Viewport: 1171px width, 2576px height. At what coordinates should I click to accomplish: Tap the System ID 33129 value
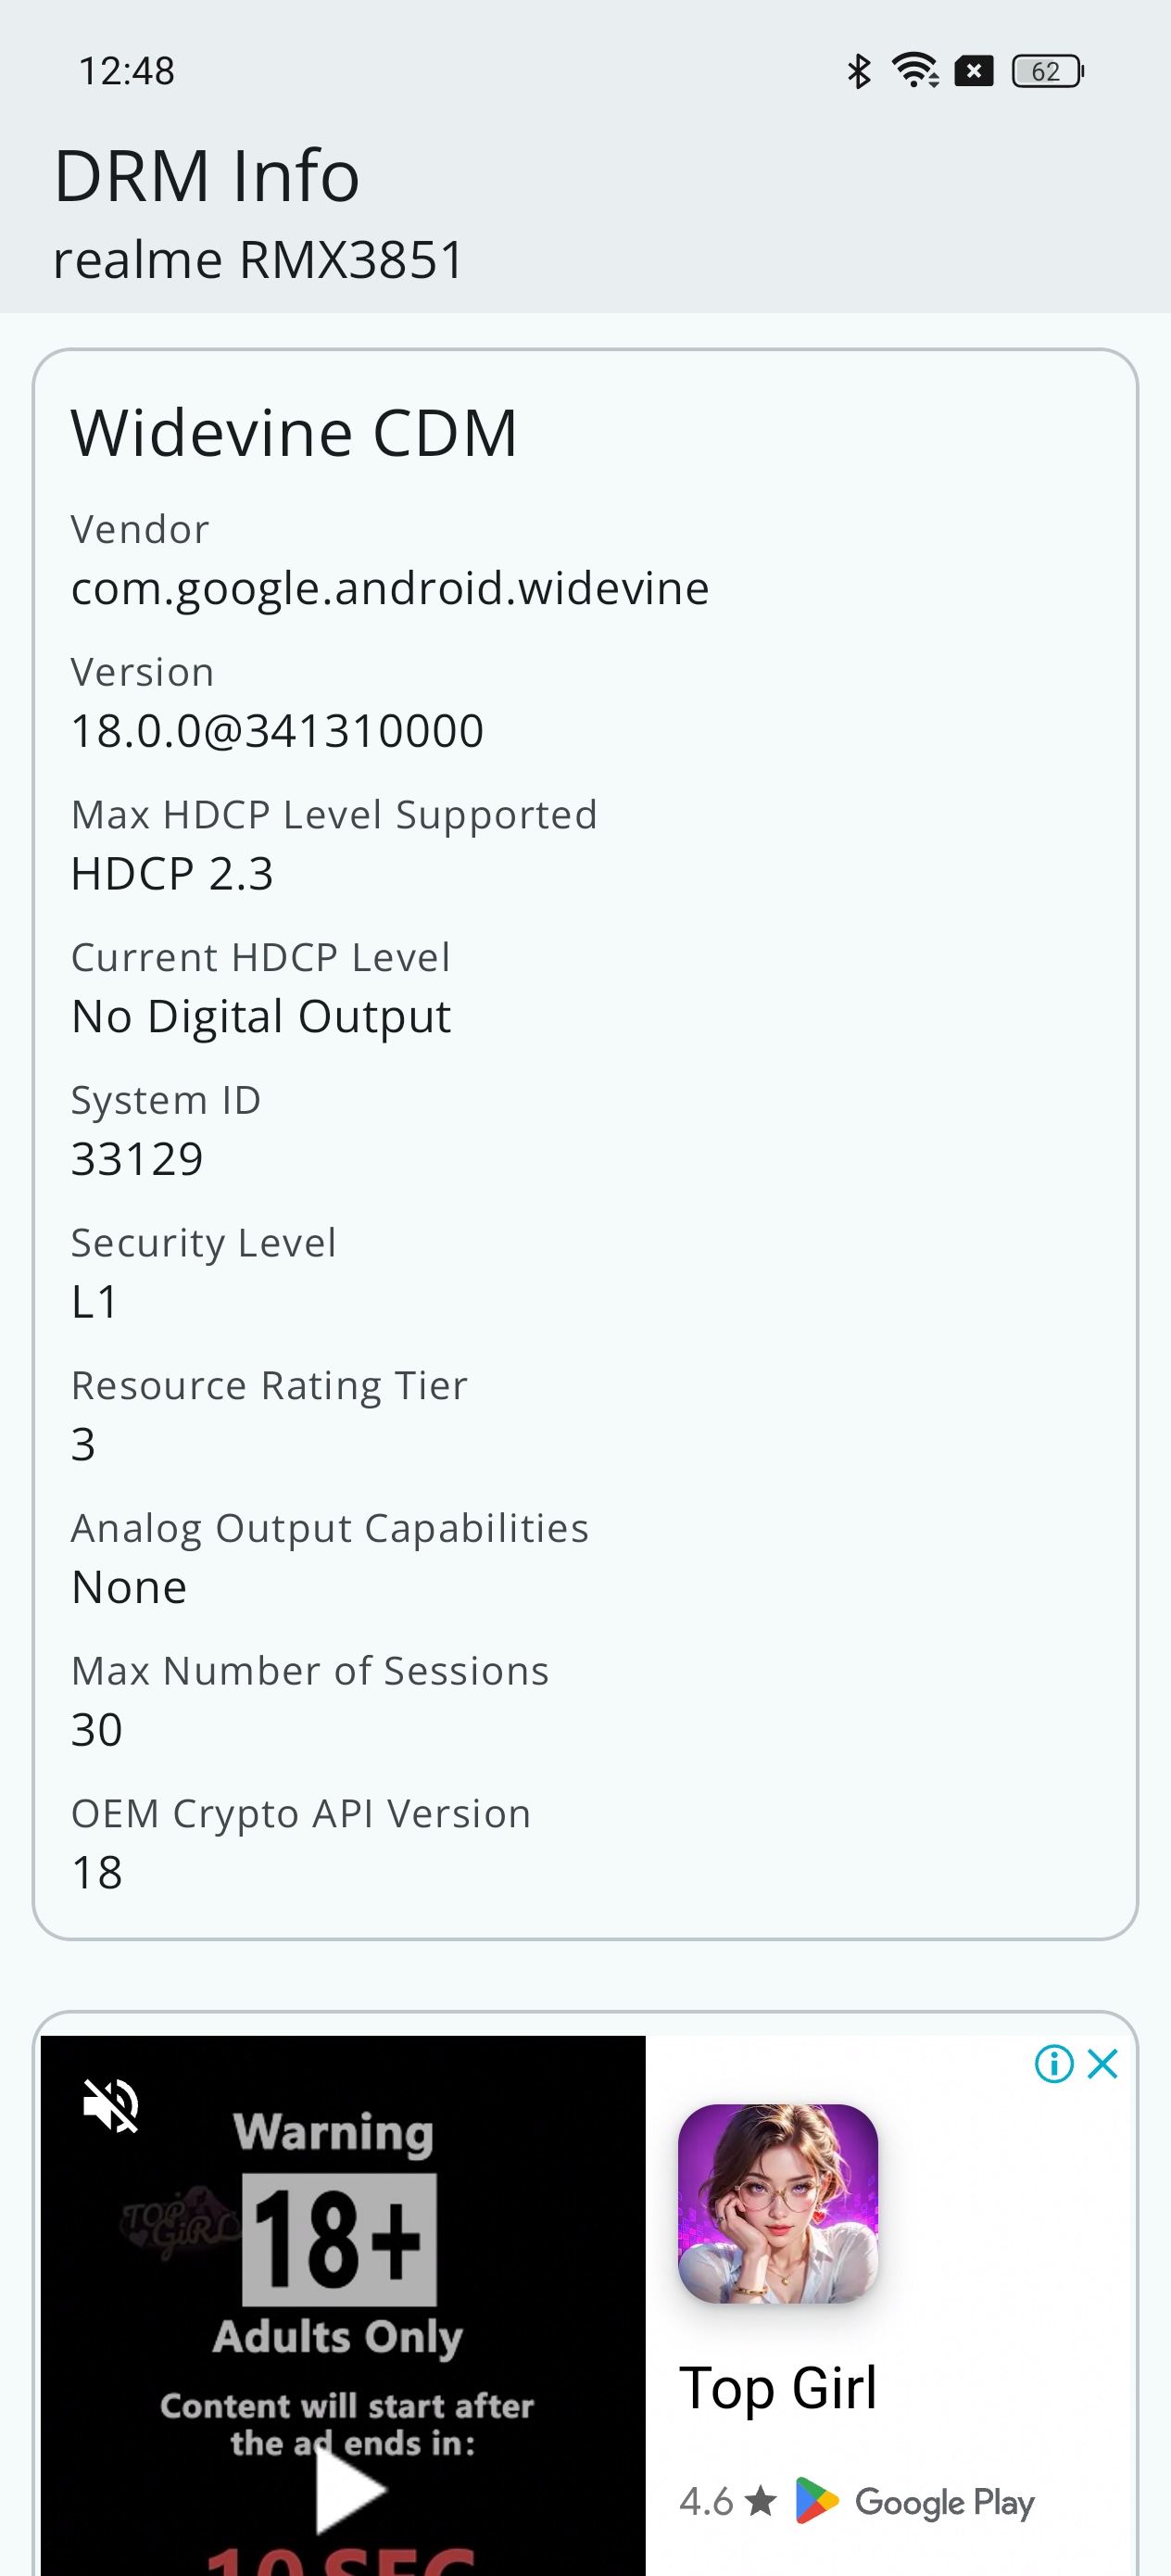pyautogui.click(x=137, y=1159)
